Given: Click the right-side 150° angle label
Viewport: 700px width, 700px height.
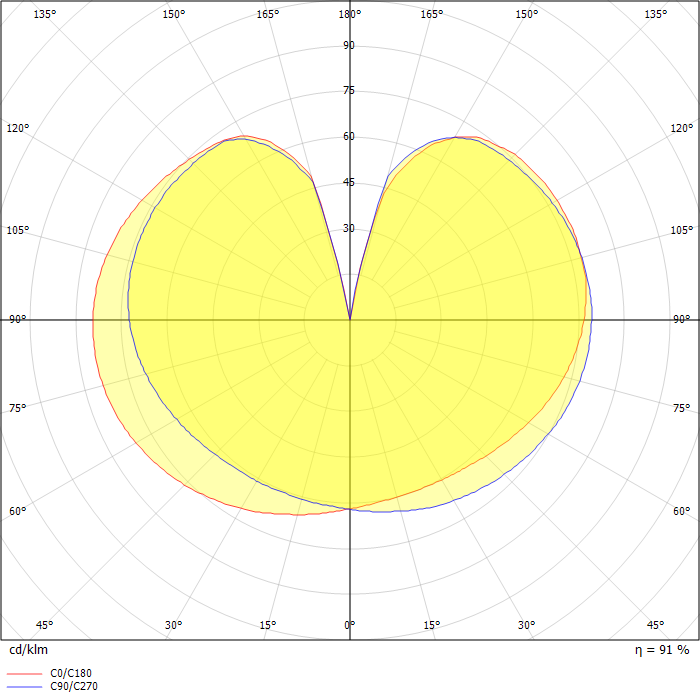Looking at the screenshot, I should tap(527, 14).
